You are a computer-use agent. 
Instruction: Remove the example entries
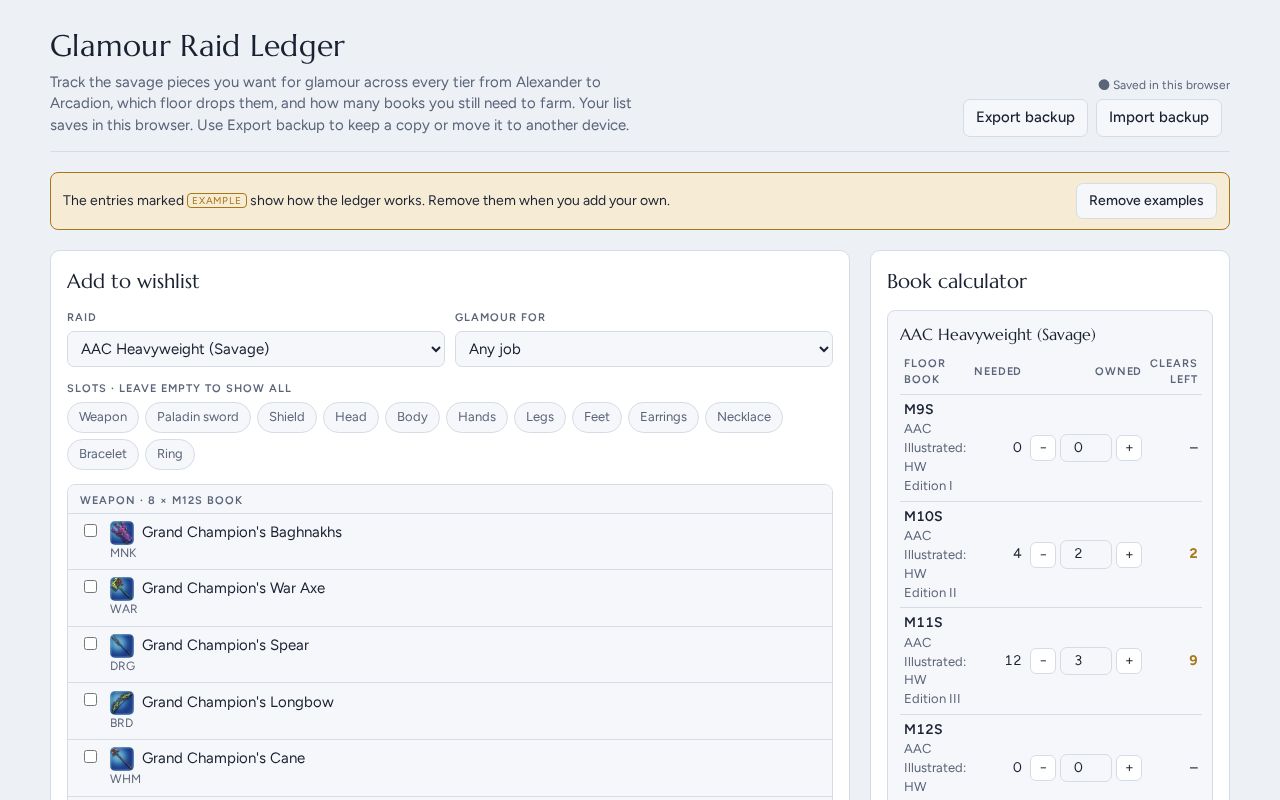coord(1146,201)
